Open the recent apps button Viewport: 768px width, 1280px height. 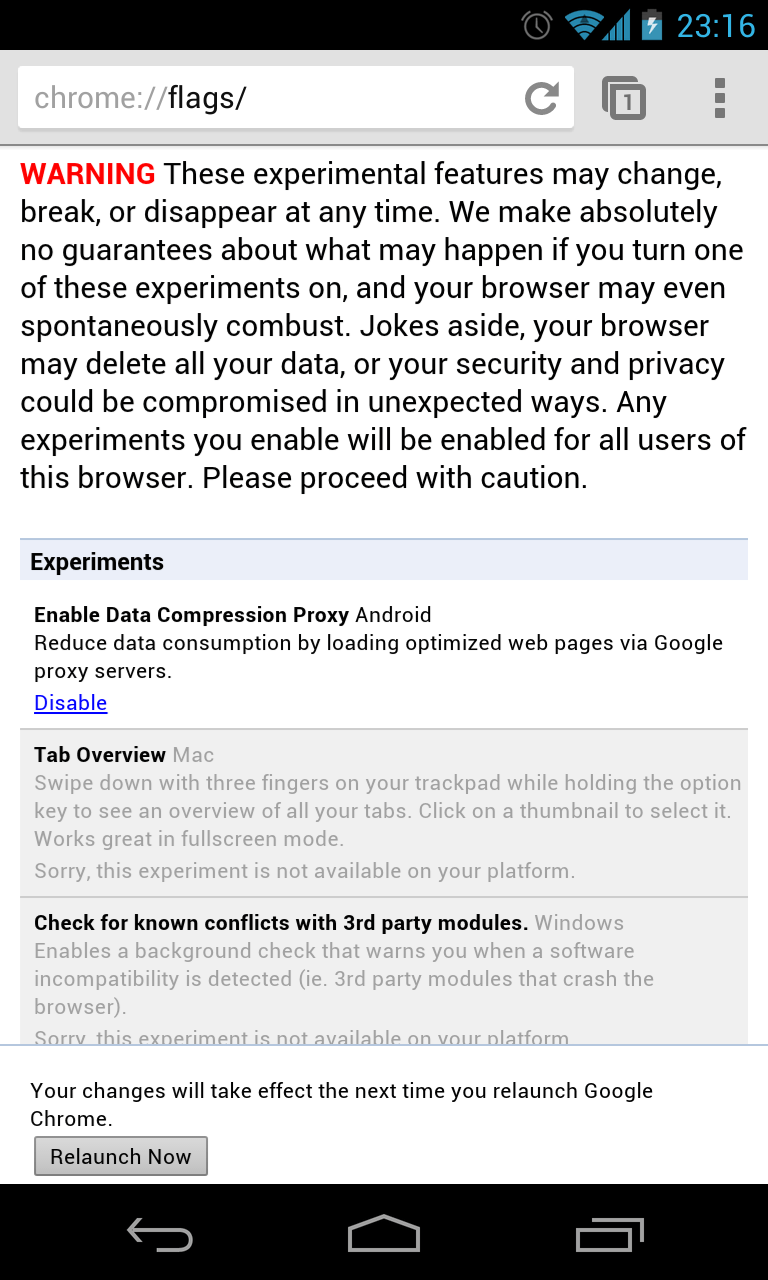coord(610,1234)
